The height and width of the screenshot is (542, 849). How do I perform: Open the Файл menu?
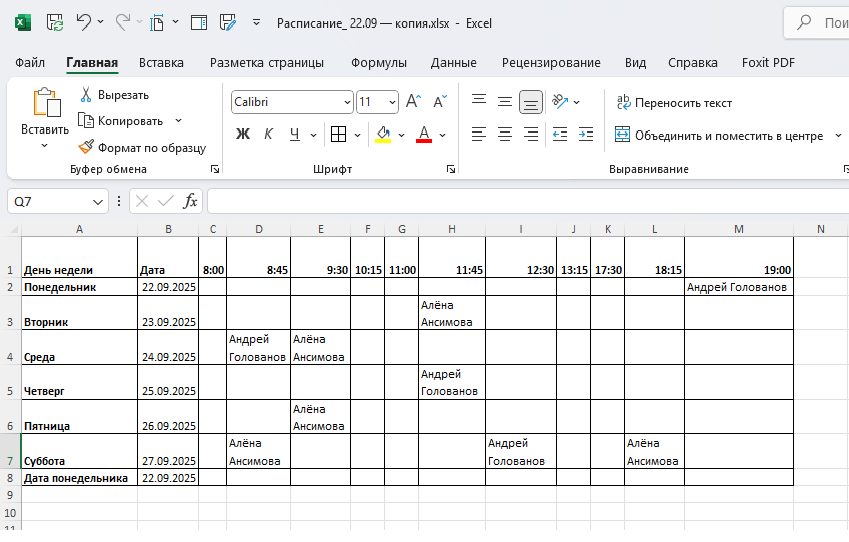pyautogui.click(x=30, y=63)
